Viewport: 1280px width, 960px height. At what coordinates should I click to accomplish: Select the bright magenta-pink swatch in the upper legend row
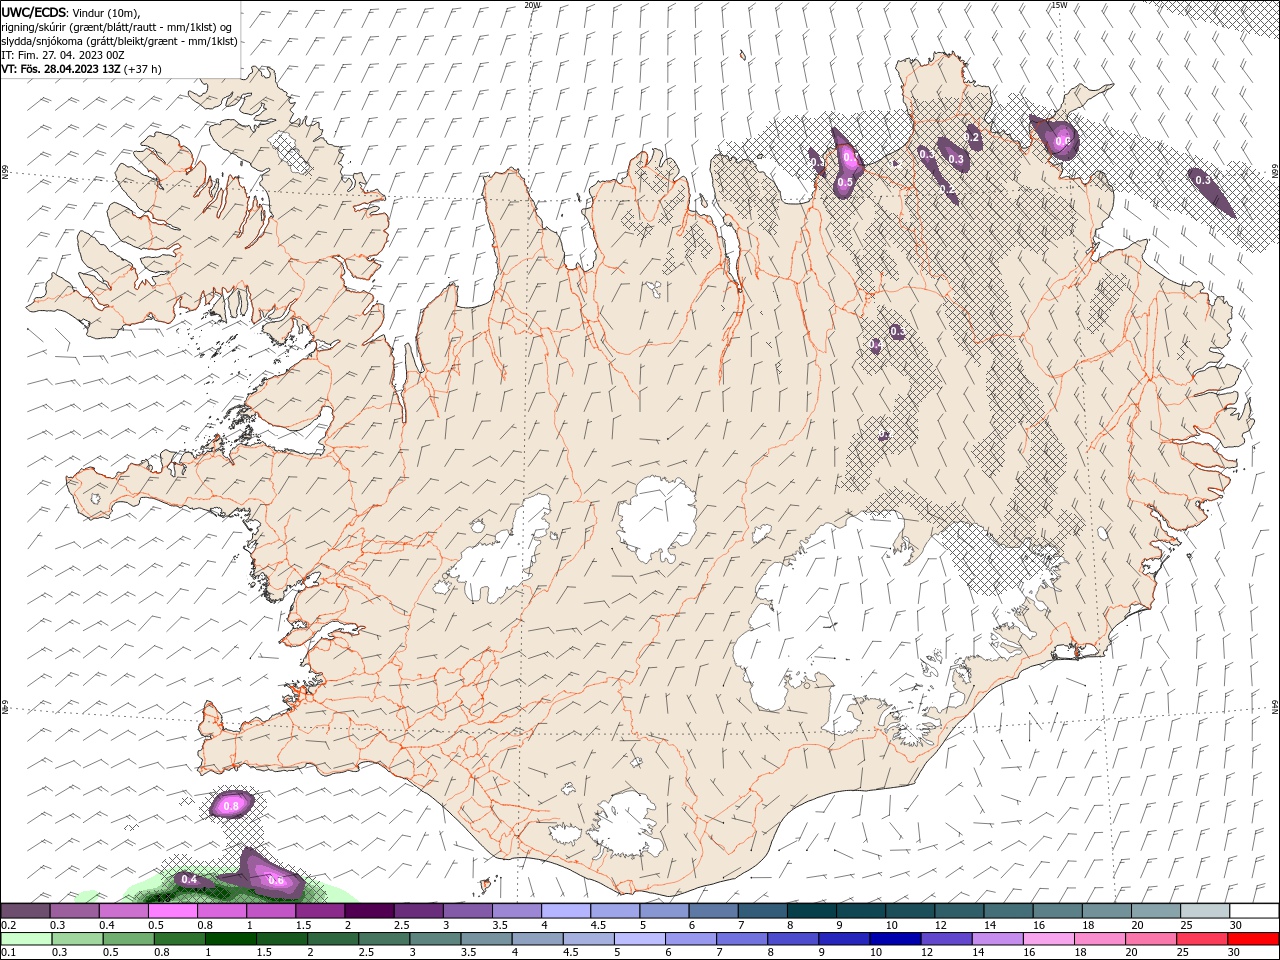[x=173, y=911]
